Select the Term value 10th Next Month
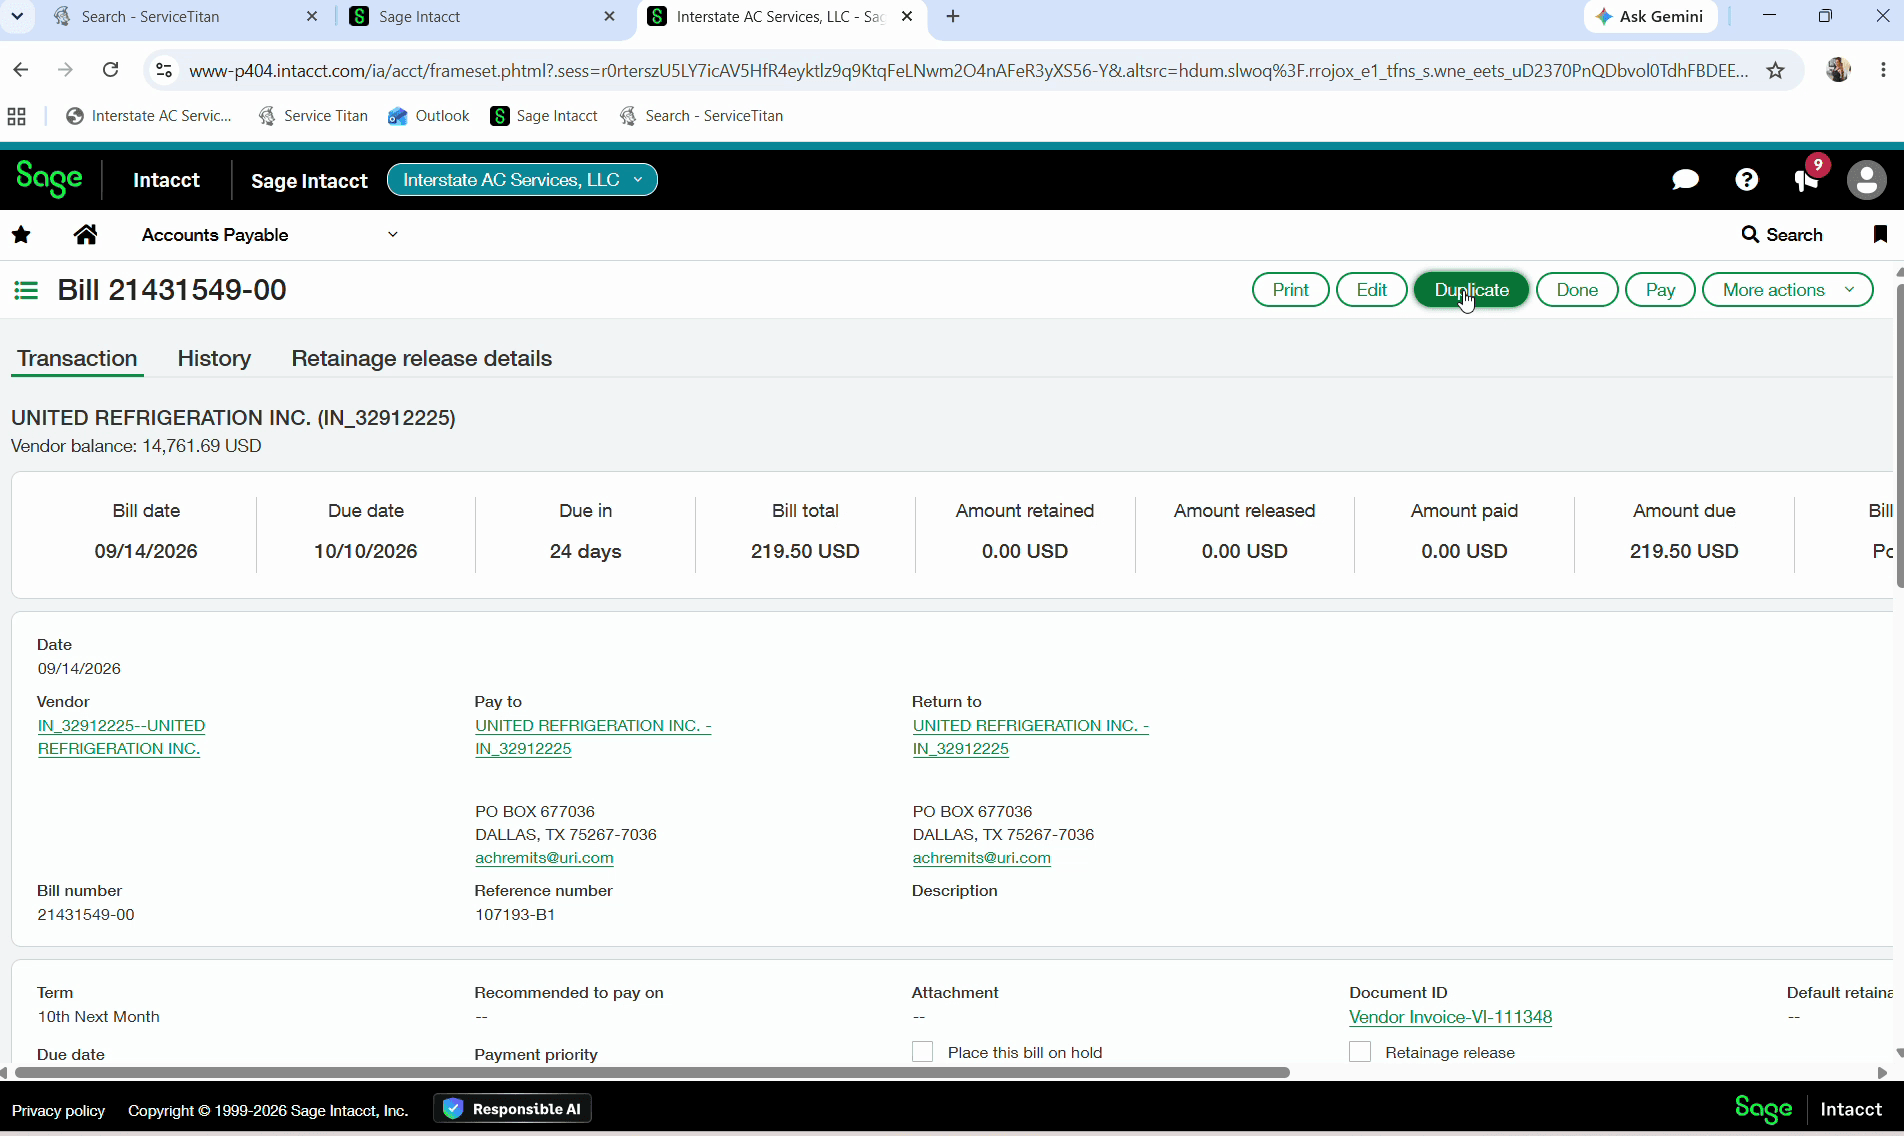This screenshot has height=1136, width=1904. pyautogui.click(x=98, y=1017)
